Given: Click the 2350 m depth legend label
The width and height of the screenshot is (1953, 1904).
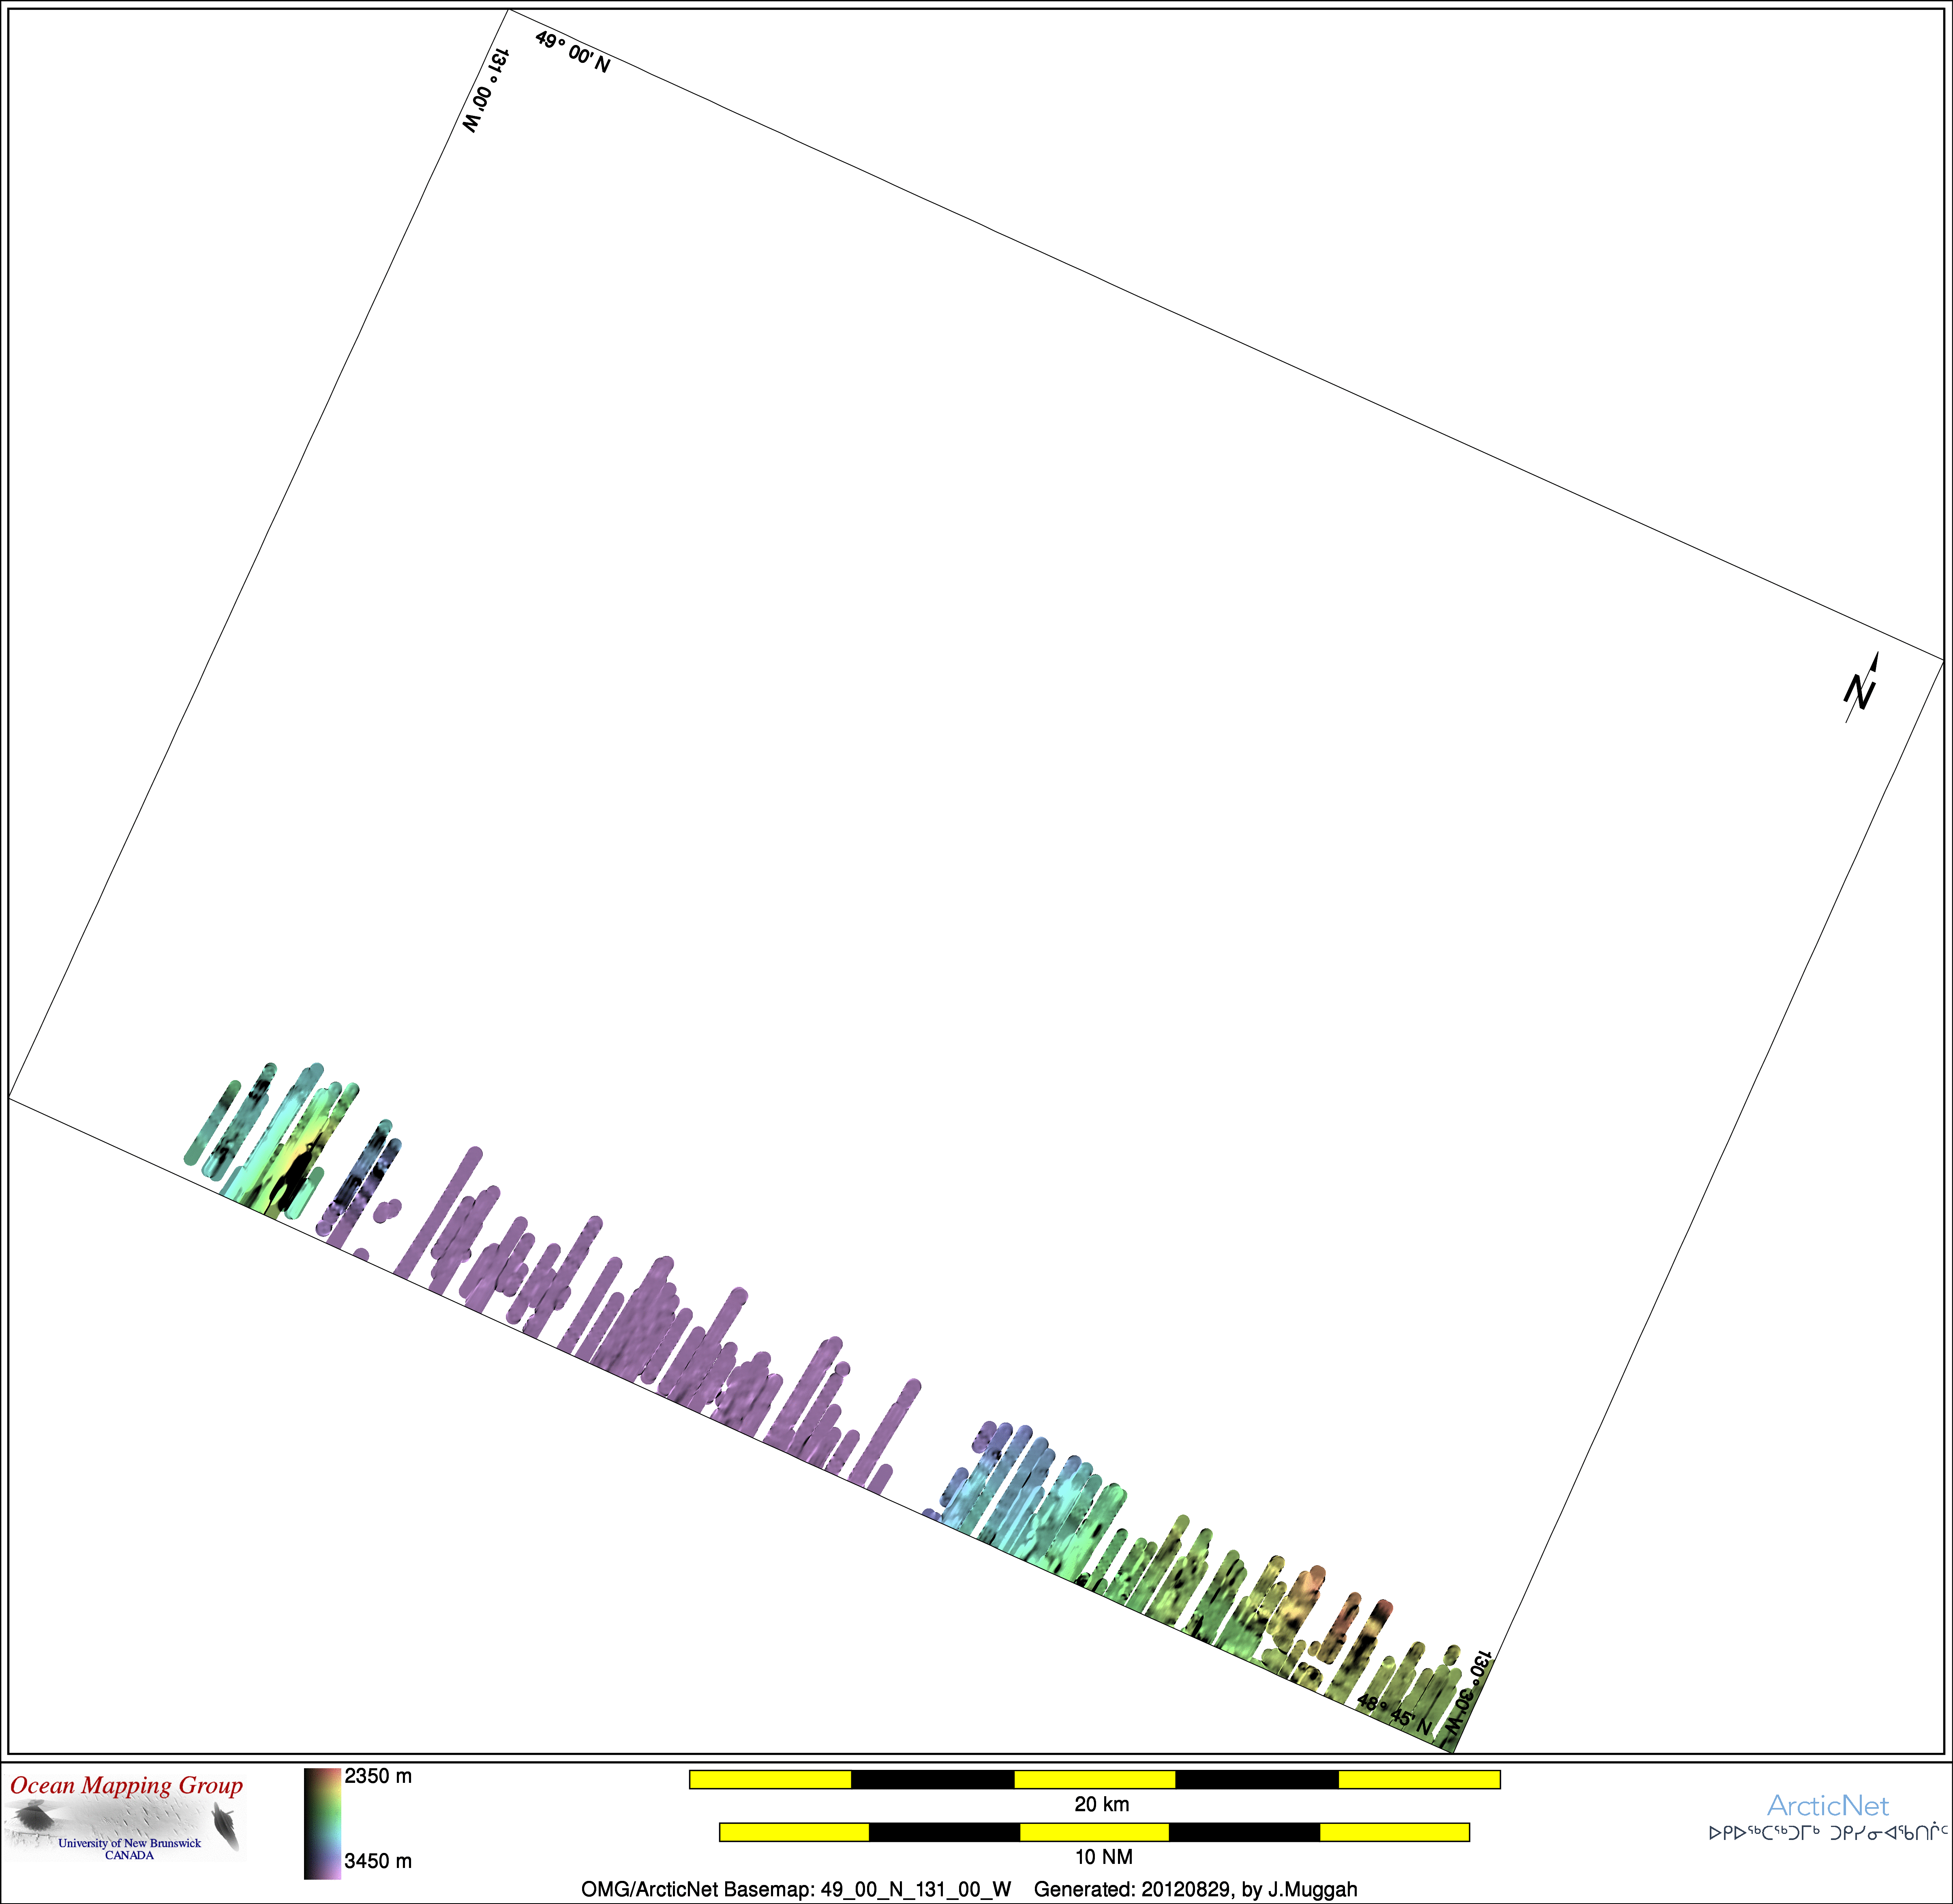Looking at the screenshot, I should (x=378, y=1777).
